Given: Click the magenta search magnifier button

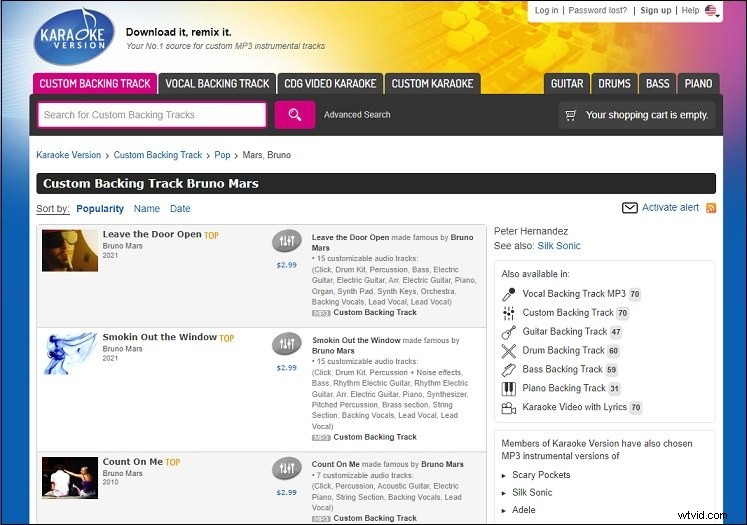Looking at the screenshot, I should point(294,115).
